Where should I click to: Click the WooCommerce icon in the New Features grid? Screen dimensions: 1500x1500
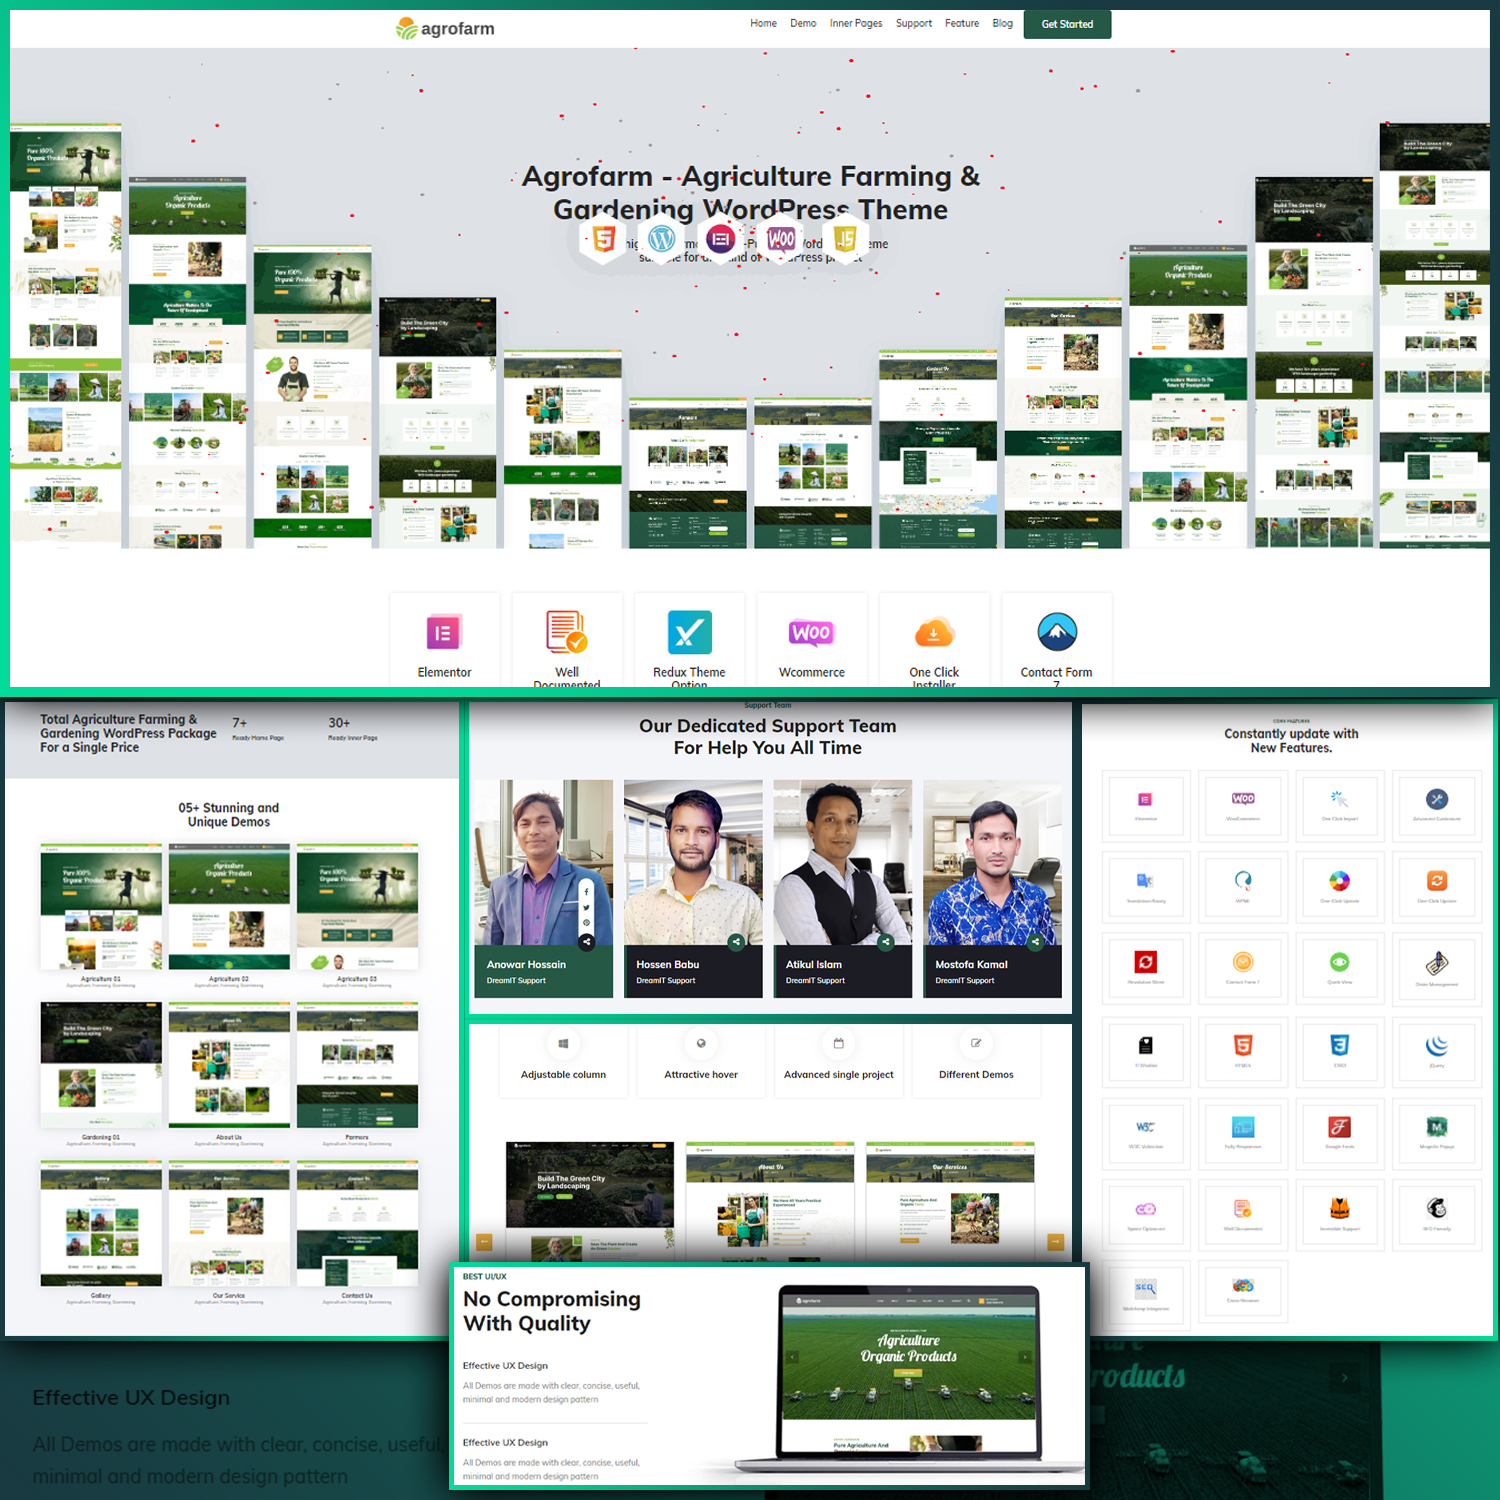point(1243,798)
